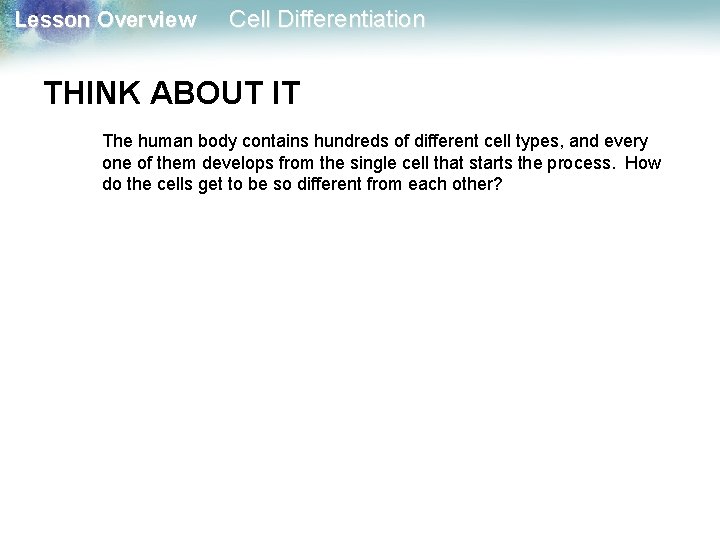720x540 pixels.
Task: Click the 'Lesson Overview' header text
Action: click(x=106, y=20)
